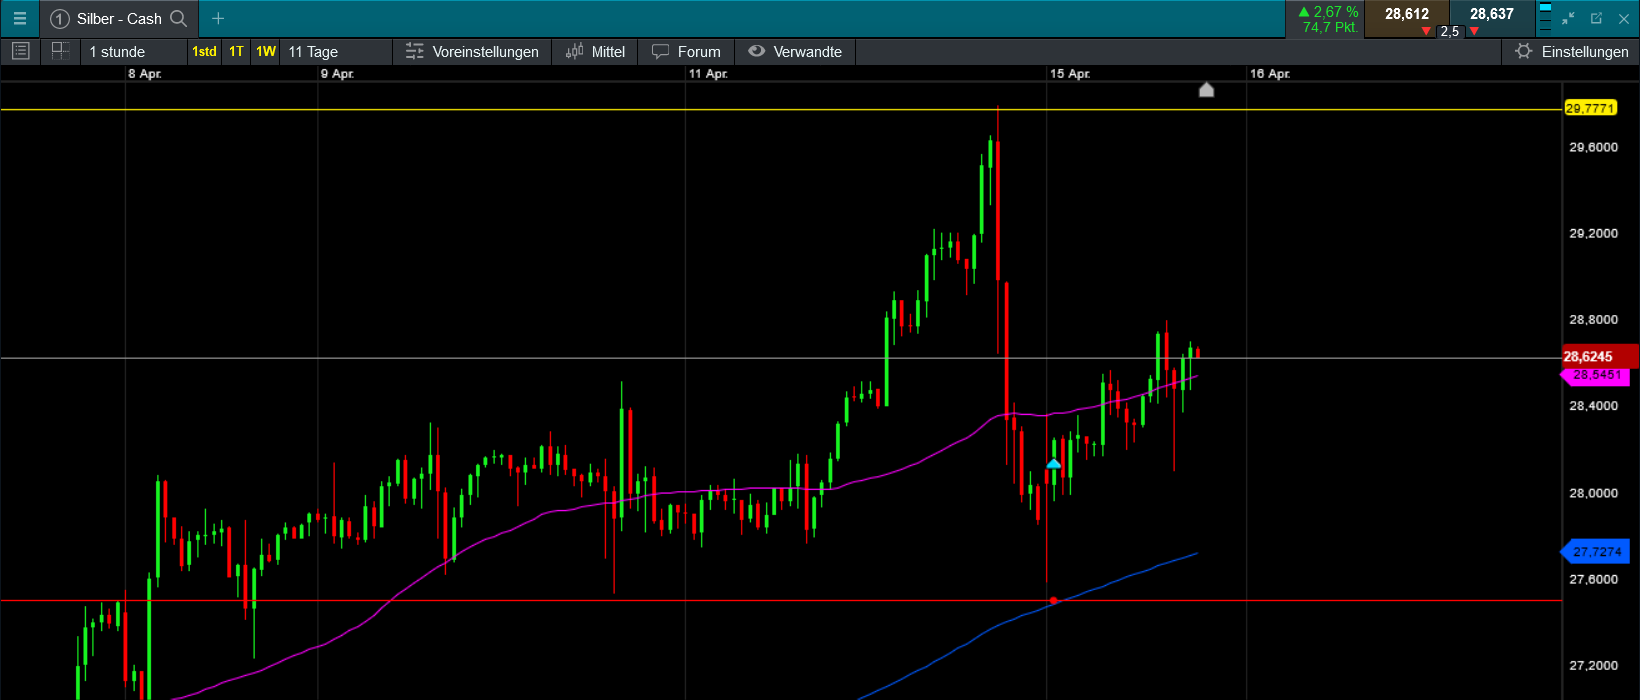Switch to the 1W quick interval
Image resolution: width=1640 pixels, height=700 pixels.
(265, 51)
